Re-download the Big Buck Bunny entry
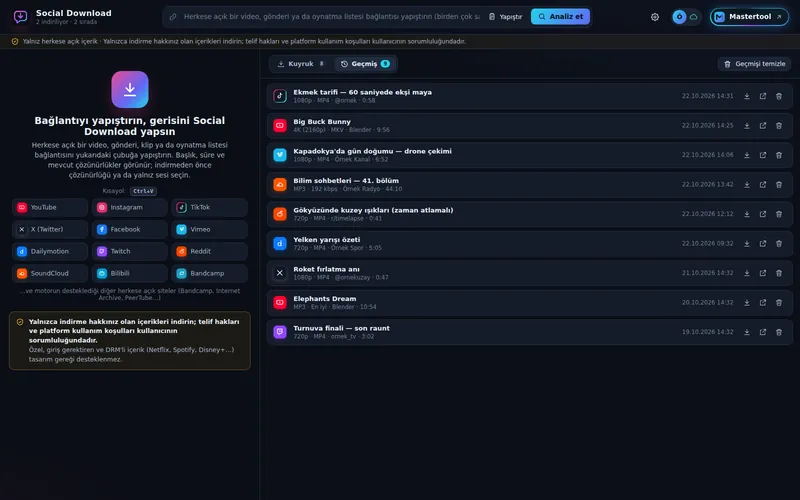 746,126
